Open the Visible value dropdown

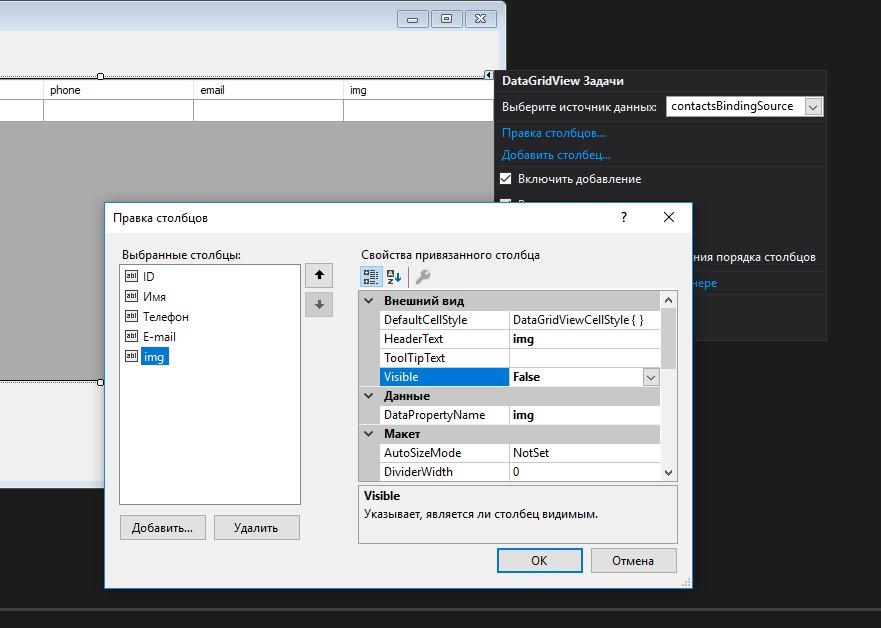[x=651, y=377]
